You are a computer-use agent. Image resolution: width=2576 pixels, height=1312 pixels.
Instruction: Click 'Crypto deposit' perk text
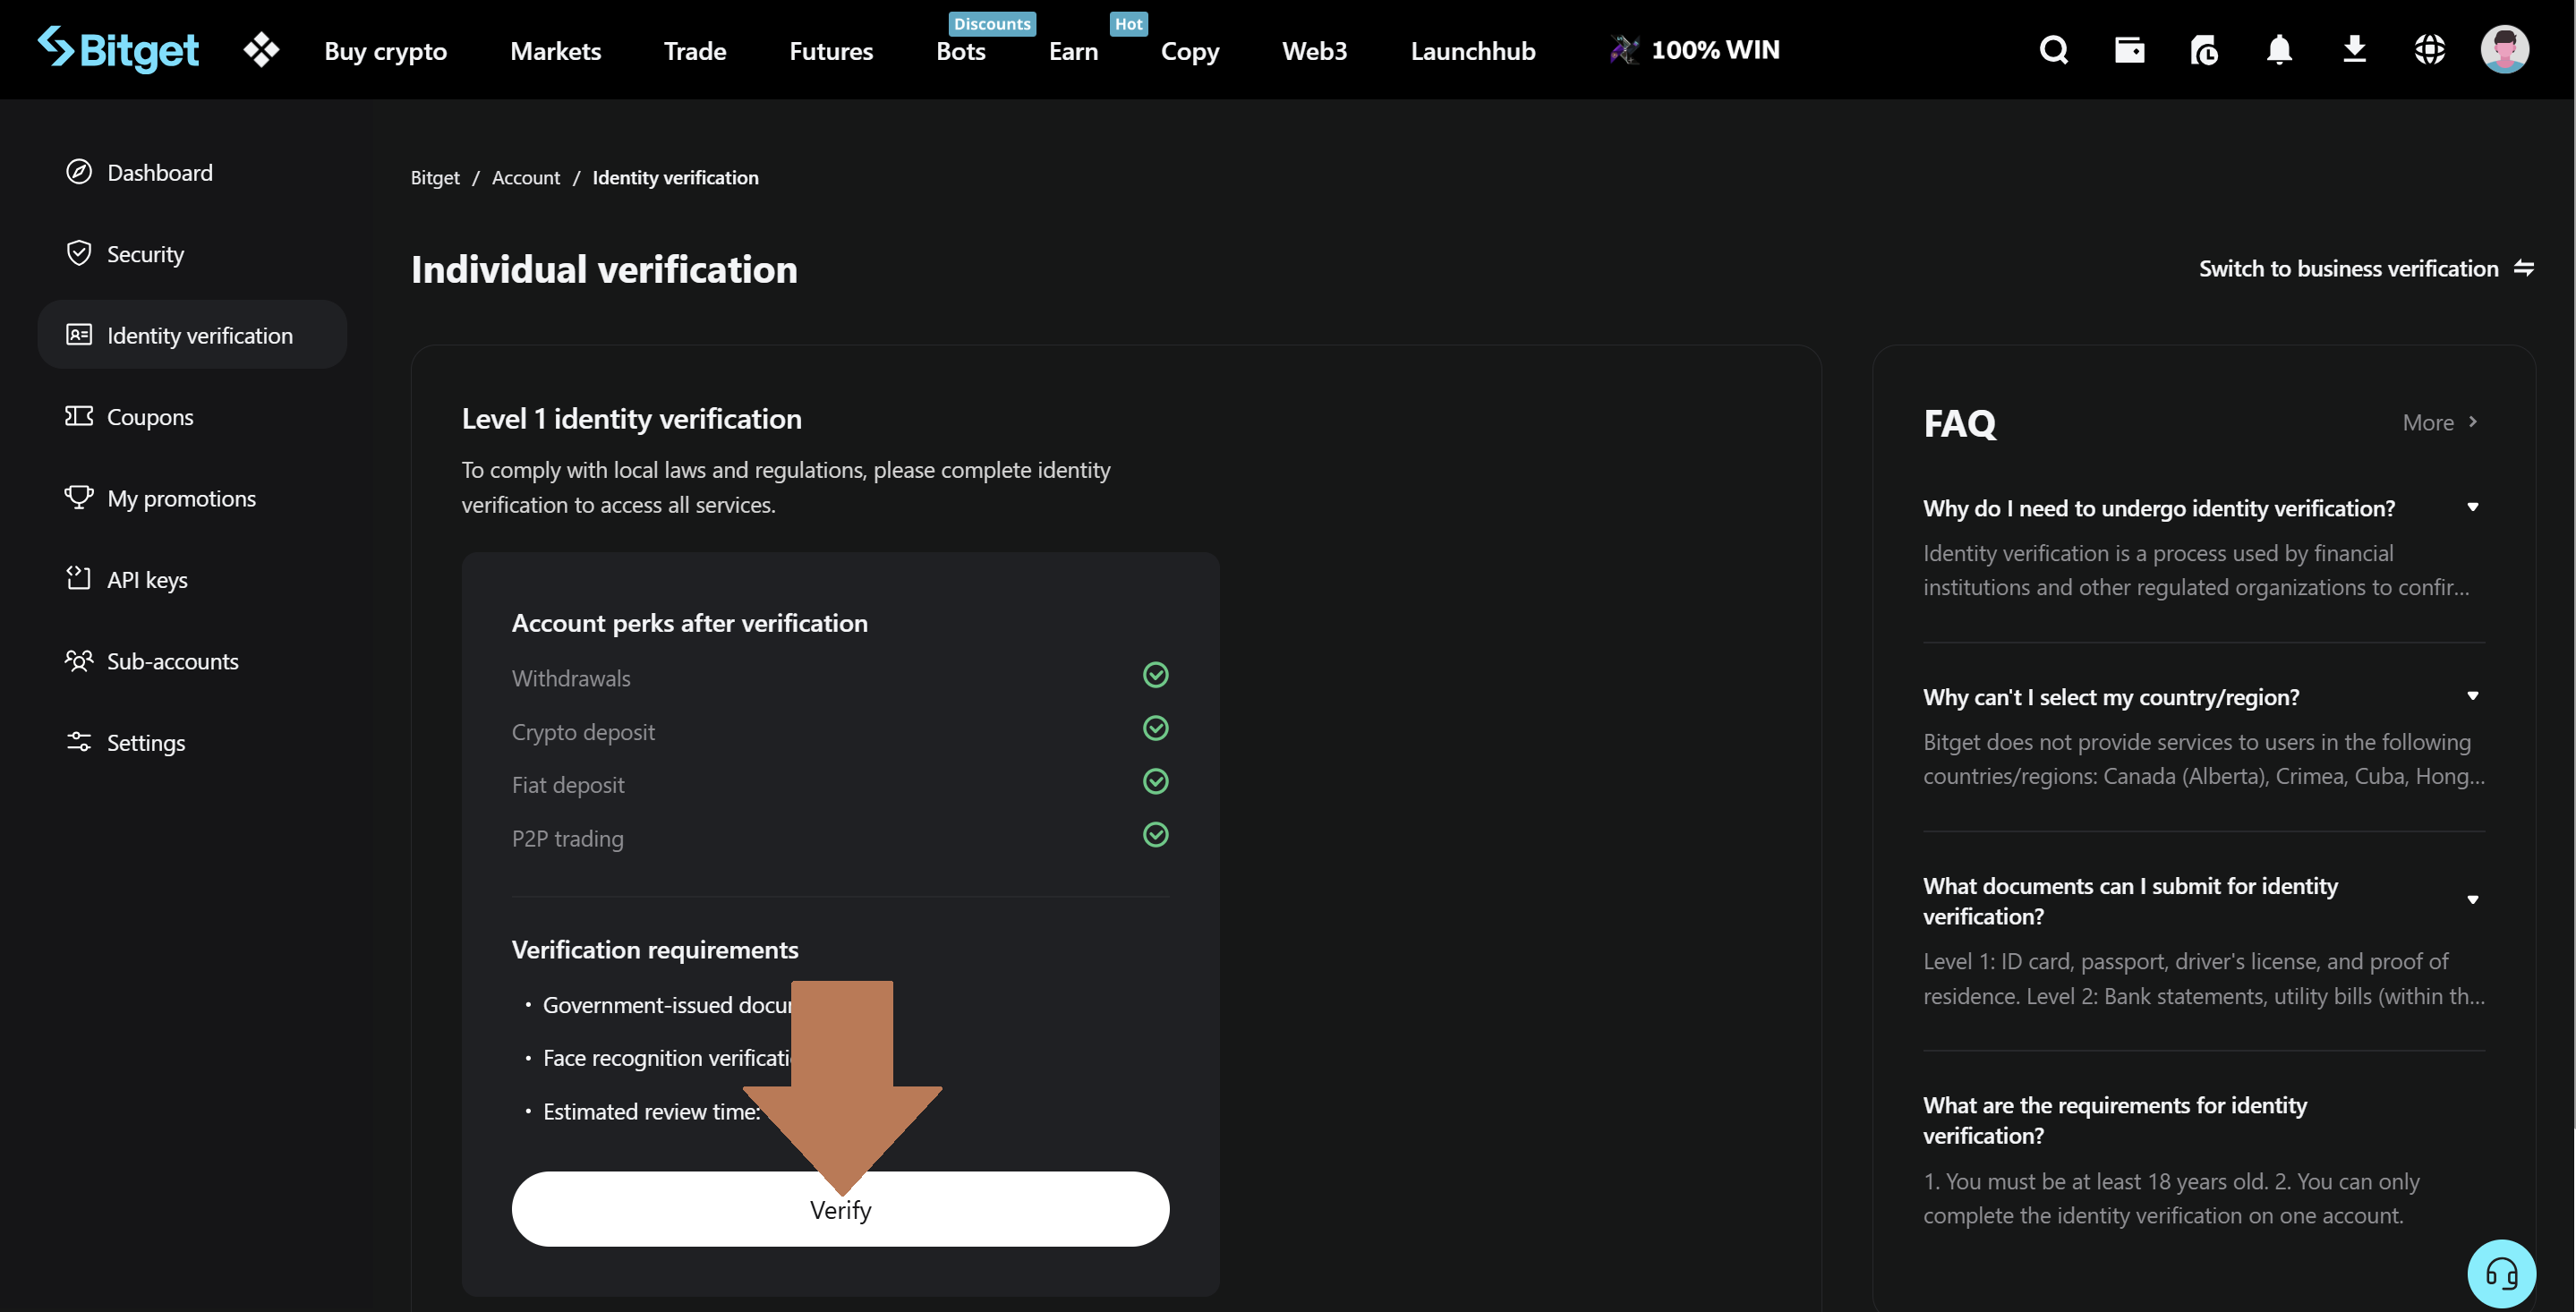(583, 731)
